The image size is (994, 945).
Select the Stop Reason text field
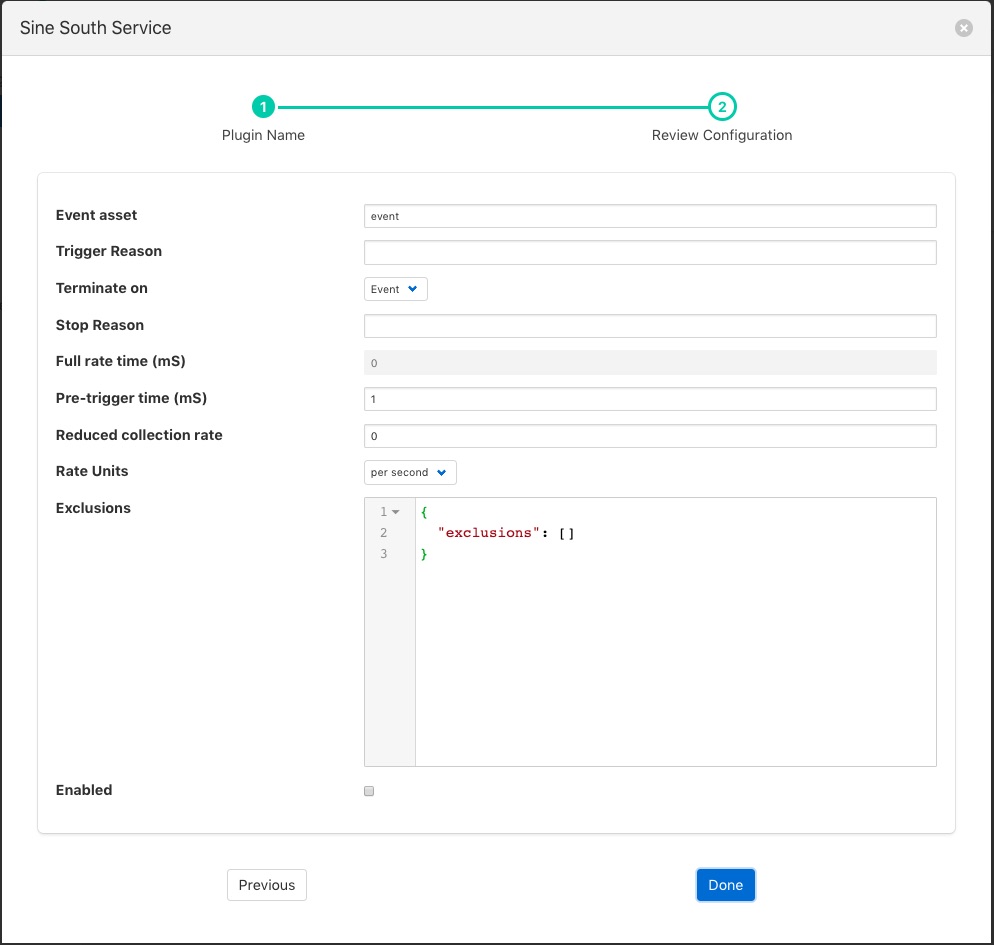point(650,326)
